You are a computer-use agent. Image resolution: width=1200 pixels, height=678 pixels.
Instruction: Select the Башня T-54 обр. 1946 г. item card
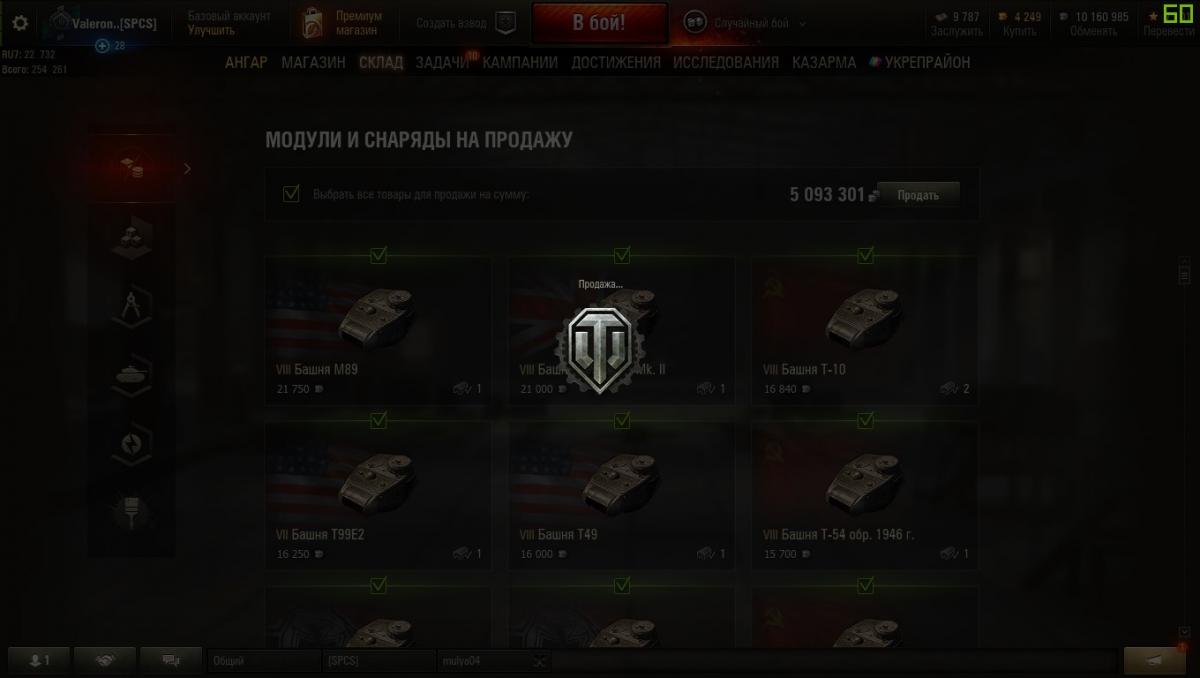[865, 496]
